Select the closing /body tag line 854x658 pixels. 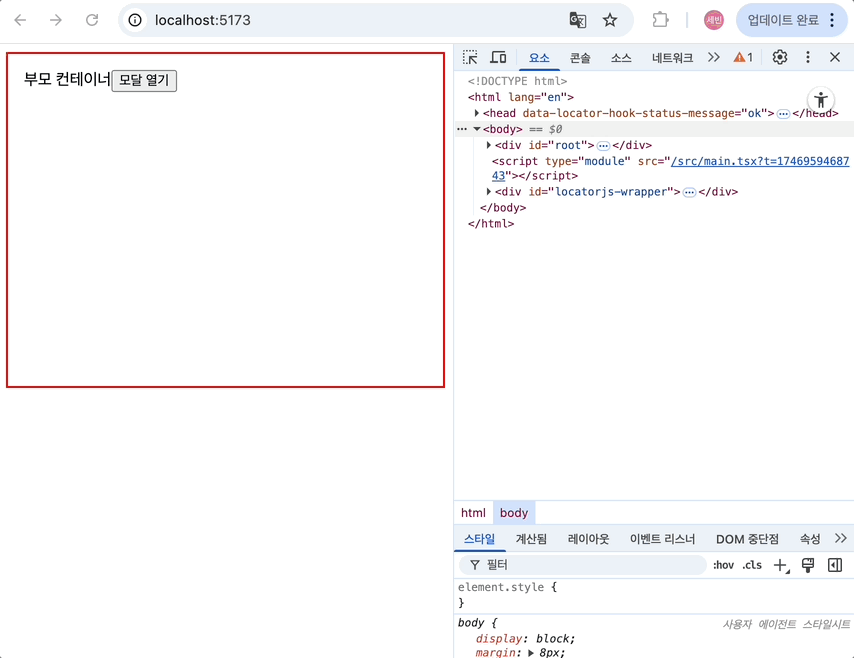pos(503,208)
